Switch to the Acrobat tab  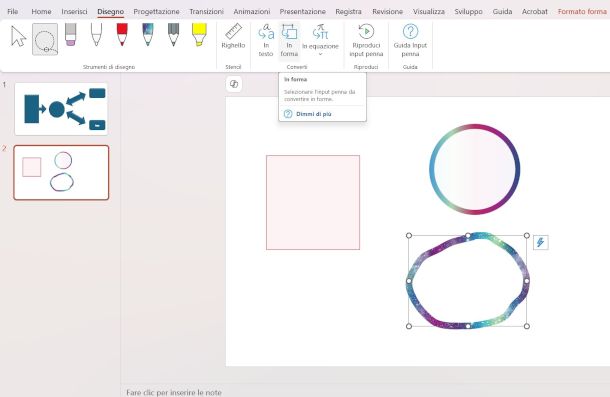535,12
